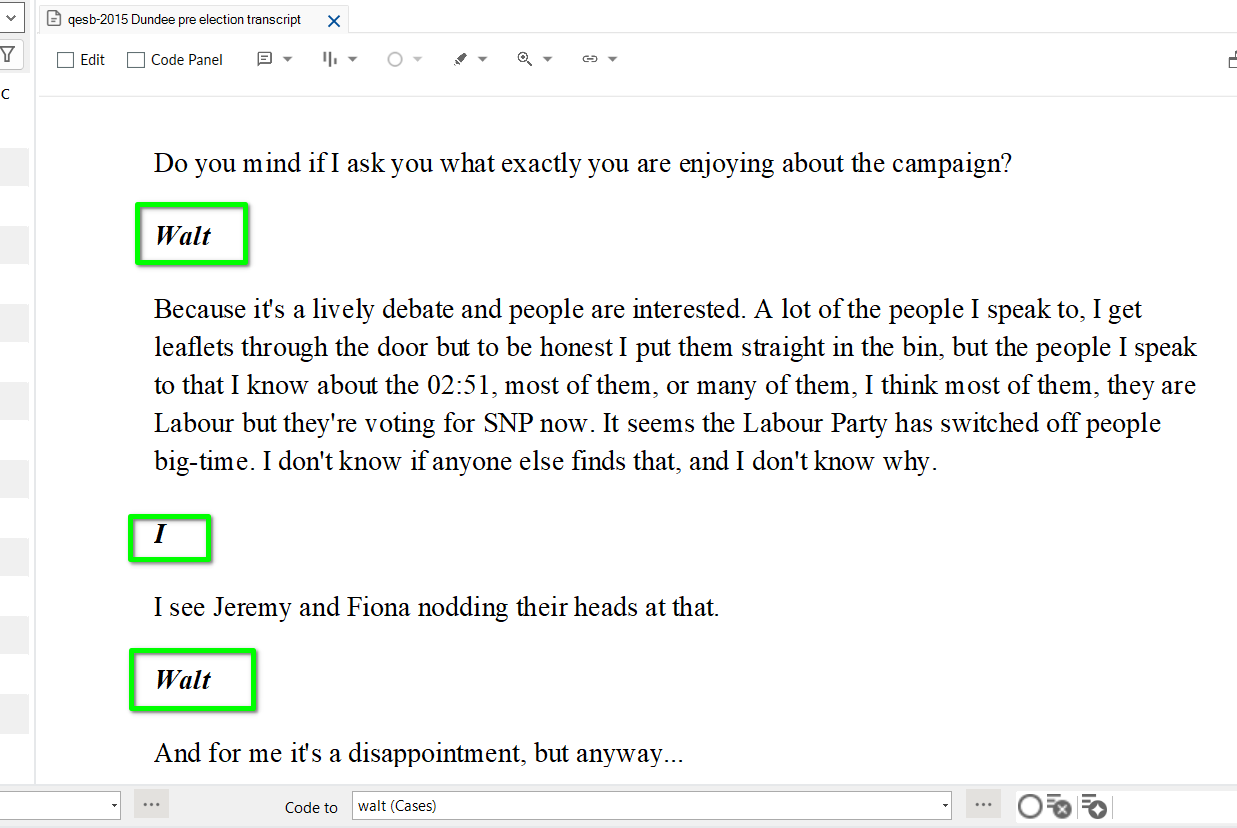Click the code circle icon in bottom bar
The width and height of the screenshot is (1237, 828).
coord(1029,806)
